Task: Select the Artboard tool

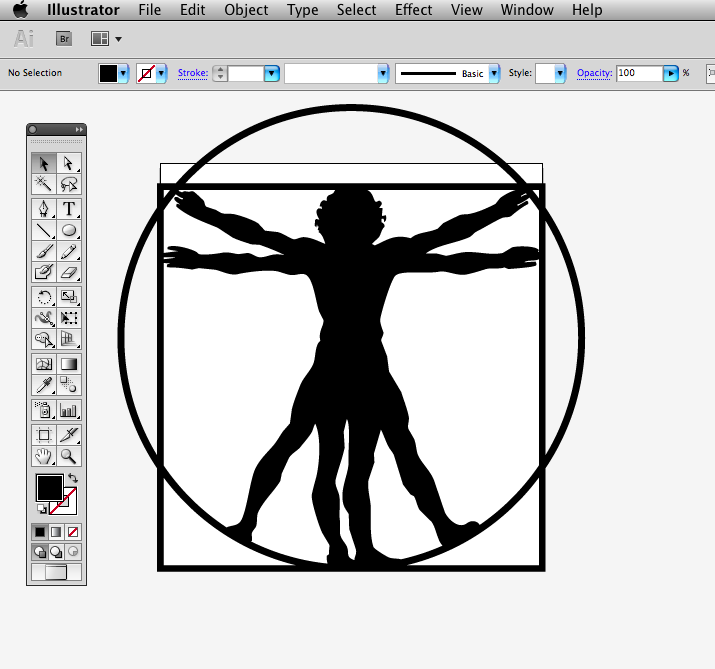Action: click(x=44, y=435)
